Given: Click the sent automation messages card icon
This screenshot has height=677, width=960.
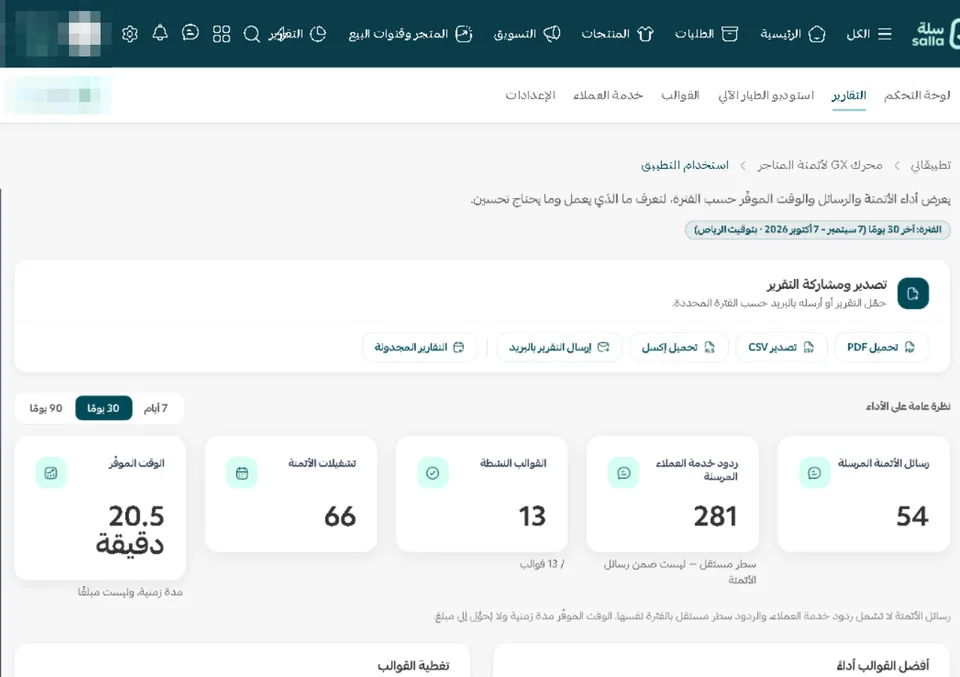Looking at the screenshot, I should pyautogui.click(x=814, y=473).
